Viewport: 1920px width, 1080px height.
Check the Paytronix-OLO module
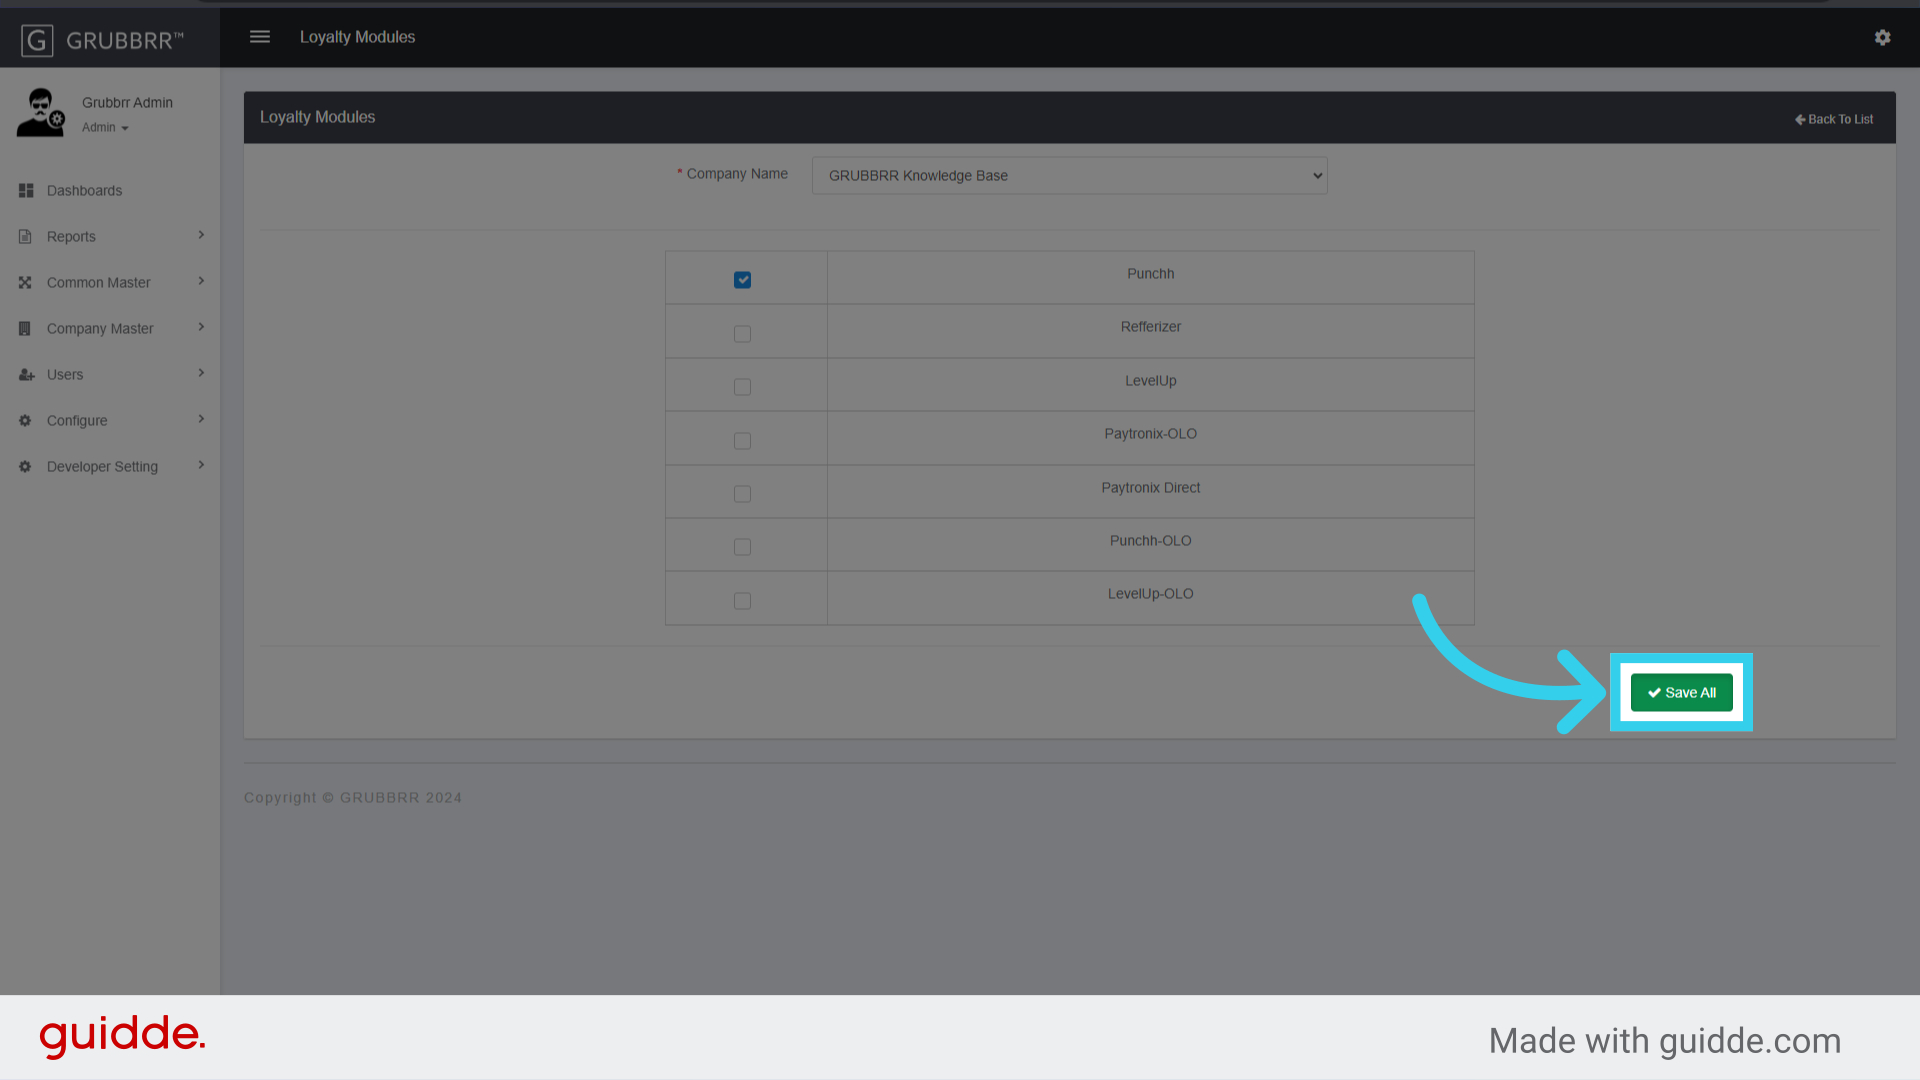tap(742, 441)
